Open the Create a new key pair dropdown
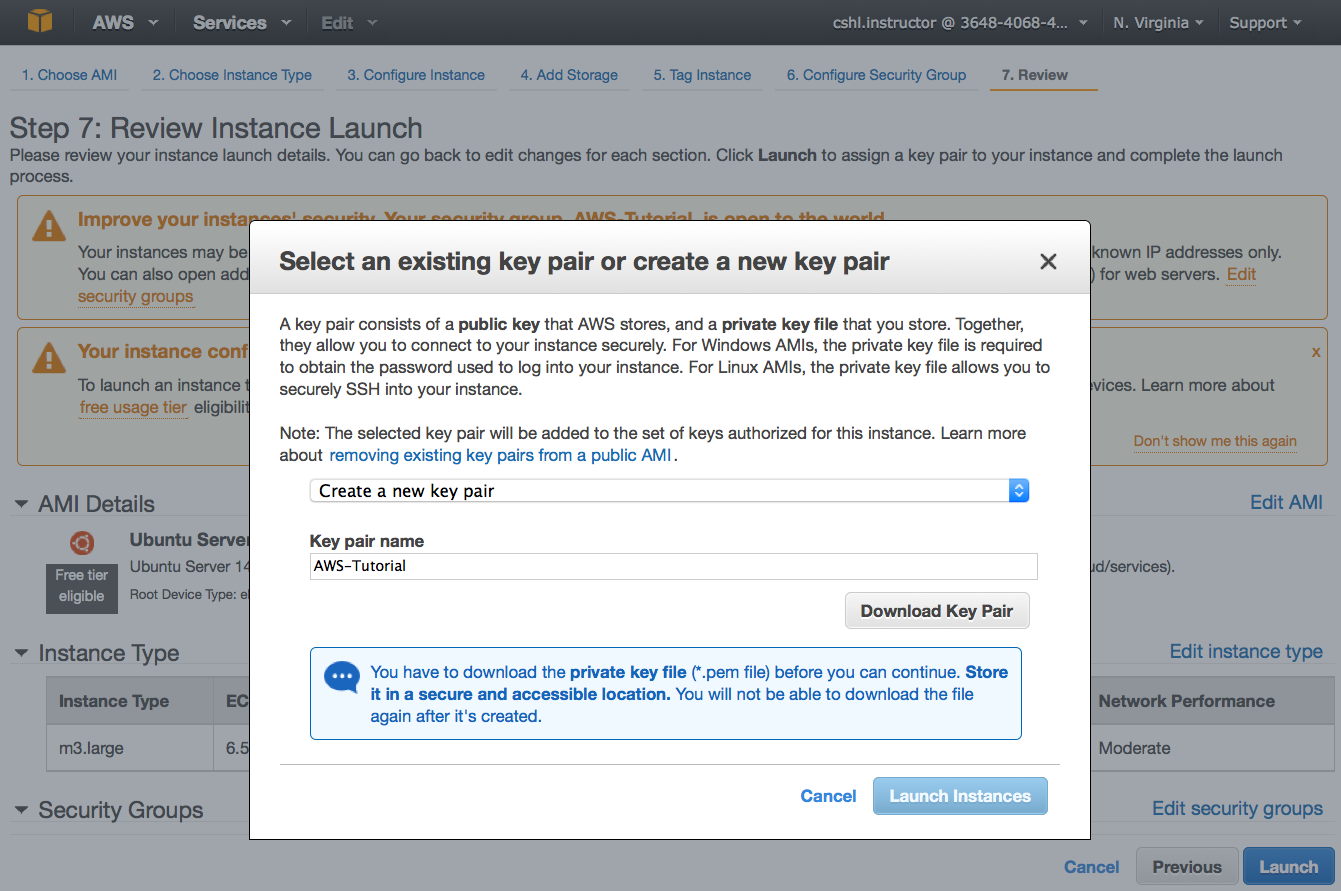1341x891 pixels. [x=669, y=491]
